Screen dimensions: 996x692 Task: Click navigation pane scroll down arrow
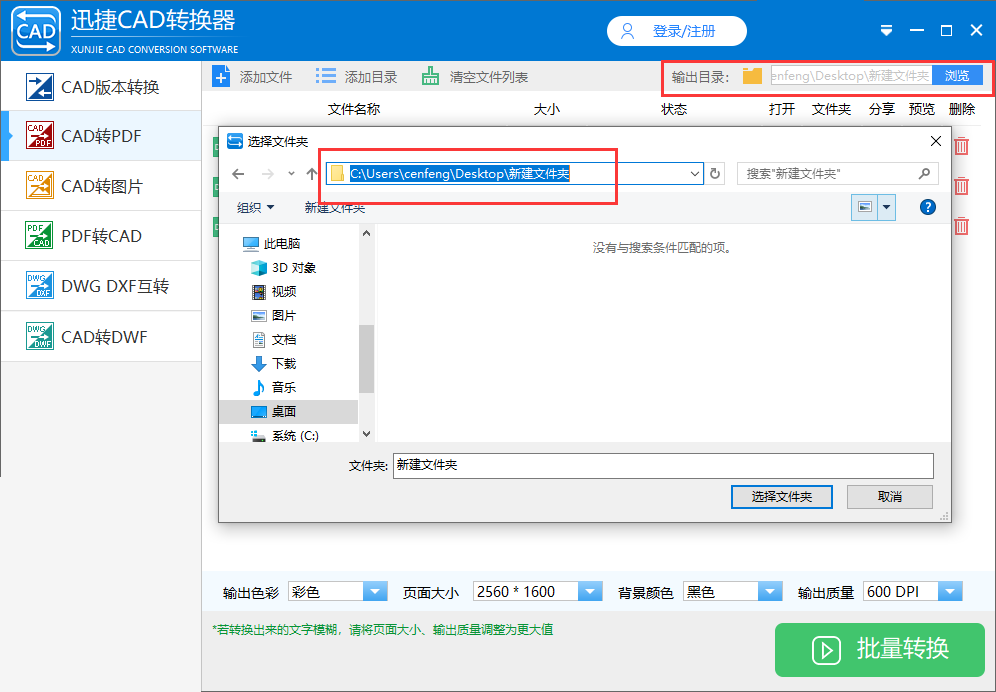coord(367,434)
